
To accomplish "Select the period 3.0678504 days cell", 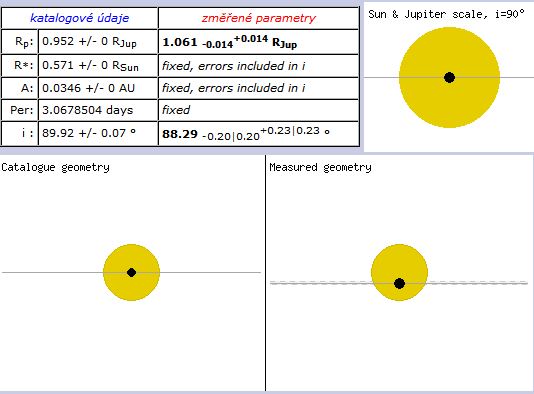I will pyautogui.click(x=98, y=110).
